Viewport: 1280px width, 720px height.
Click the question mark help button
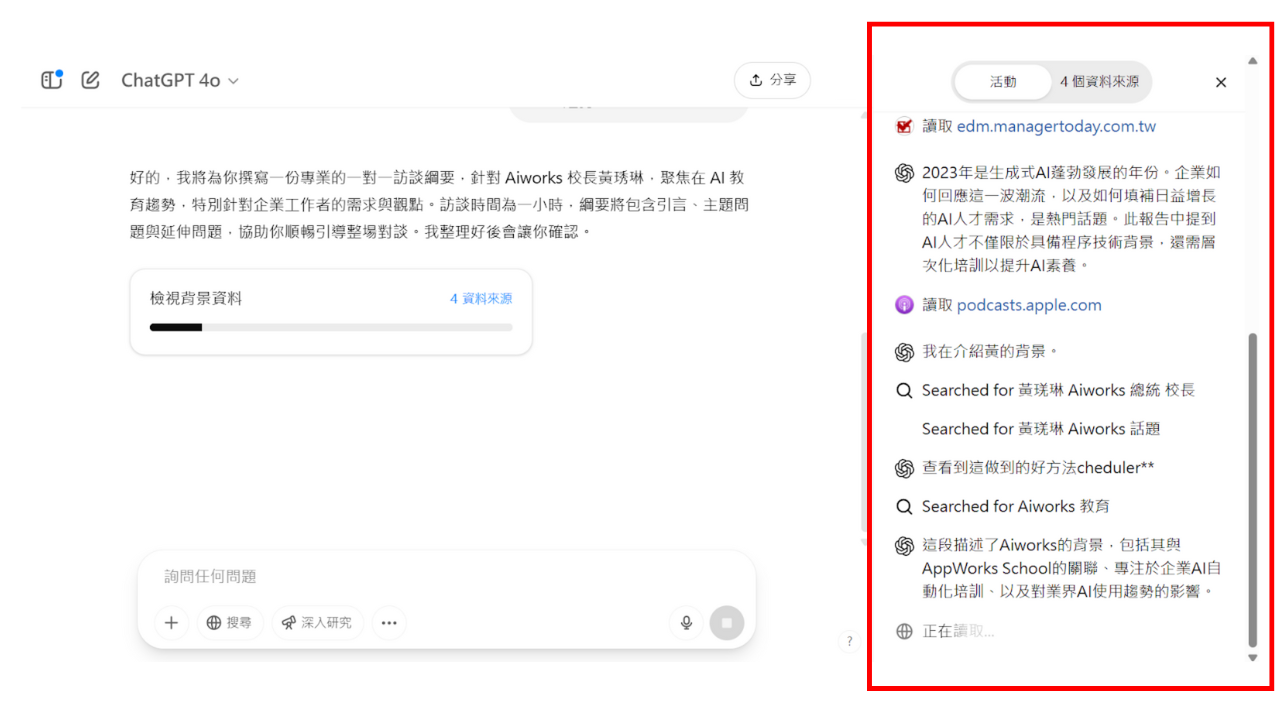point(849,642)
